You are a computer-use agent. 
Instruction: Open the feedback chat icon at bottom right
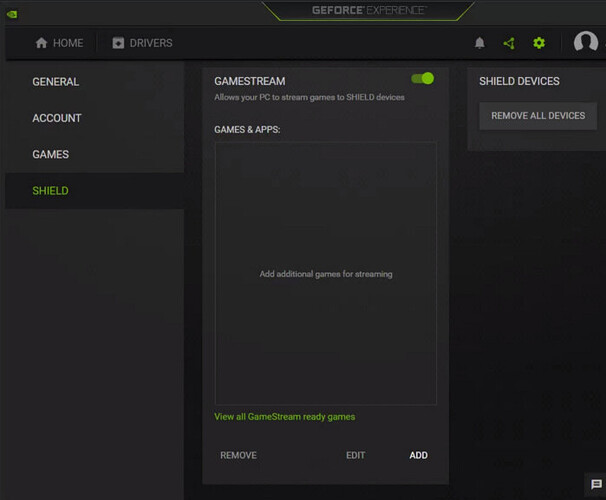coord(596,485)
